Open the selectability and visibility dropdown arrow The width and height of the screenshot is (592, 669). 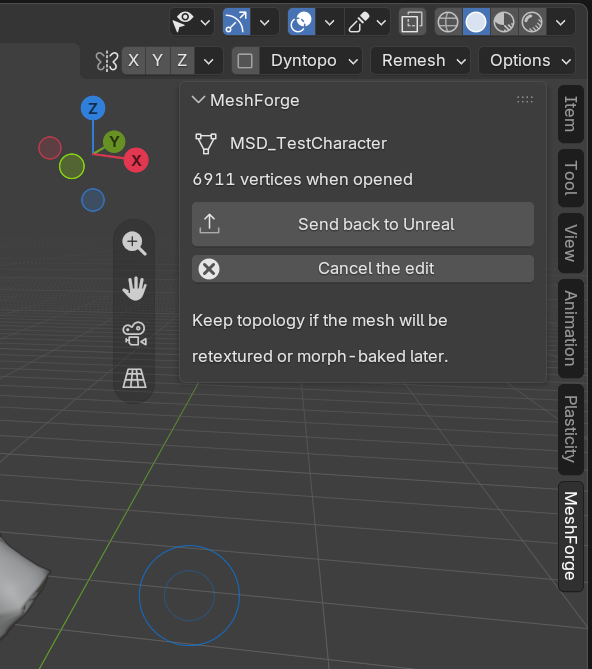206,22
